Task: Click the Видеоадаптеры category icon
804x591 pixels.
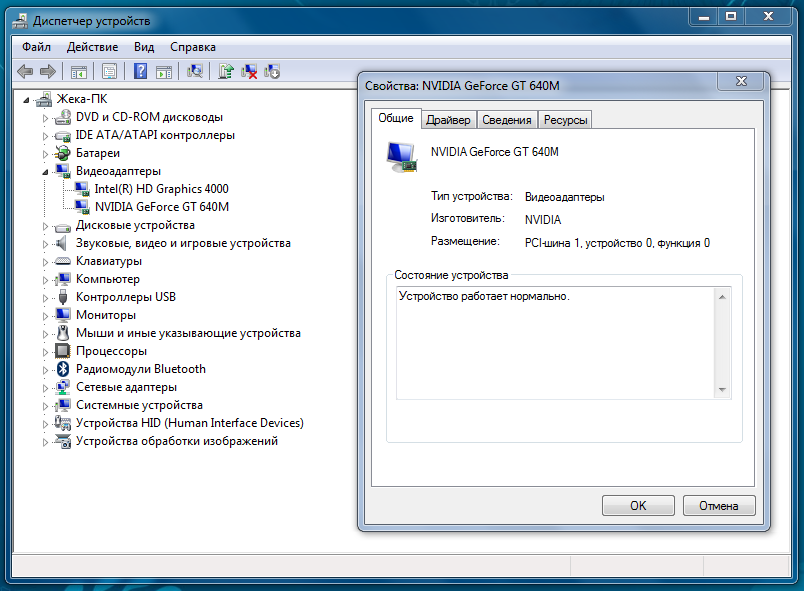Action: click(x=63, y=171)
